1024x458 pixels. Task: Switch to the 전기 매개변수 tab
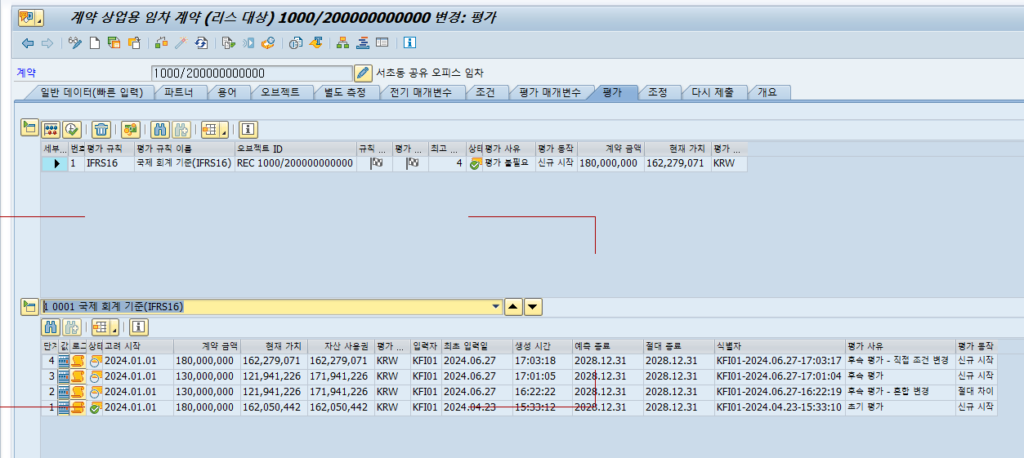pos(420,93)
